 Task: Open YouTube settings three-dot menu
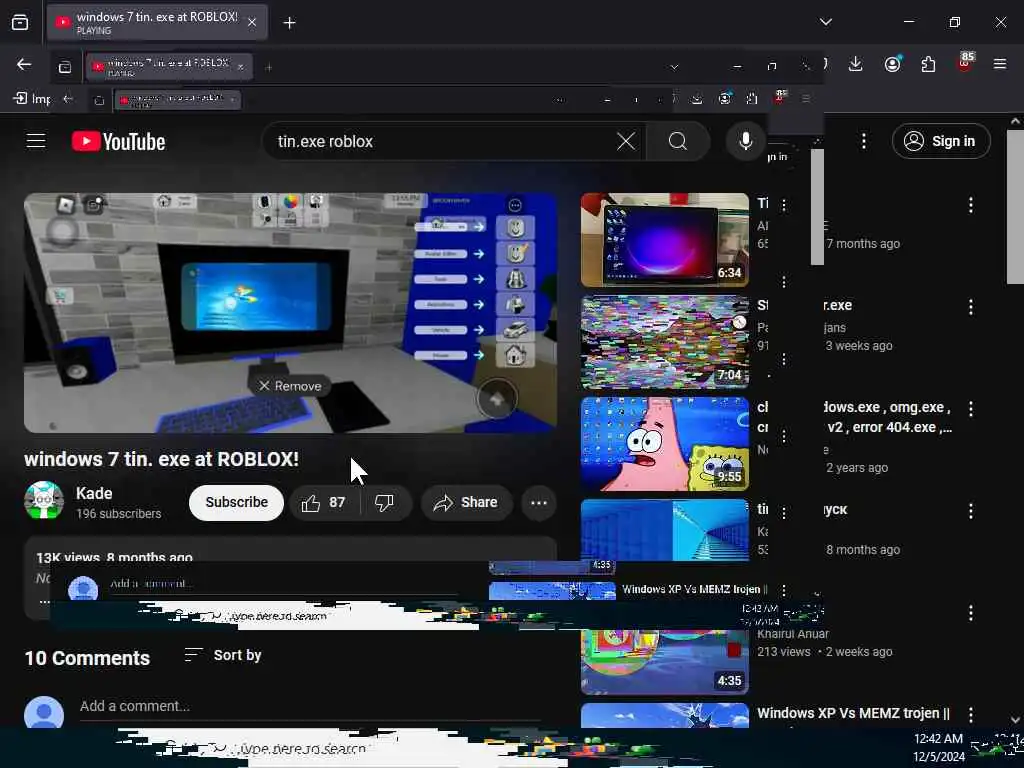pyautogui.click(x=863, y=141)
